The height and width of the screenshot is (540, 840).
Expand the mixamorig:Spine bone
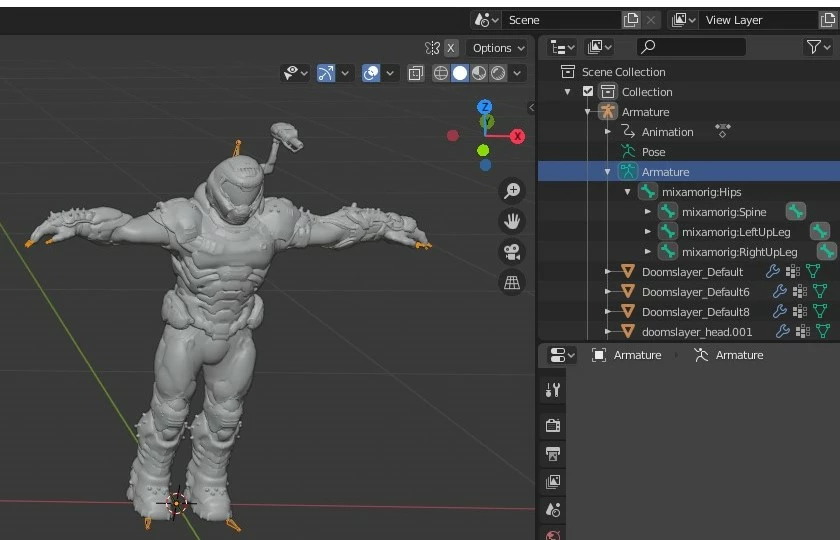pyautogui.click(x=648, y=212)
